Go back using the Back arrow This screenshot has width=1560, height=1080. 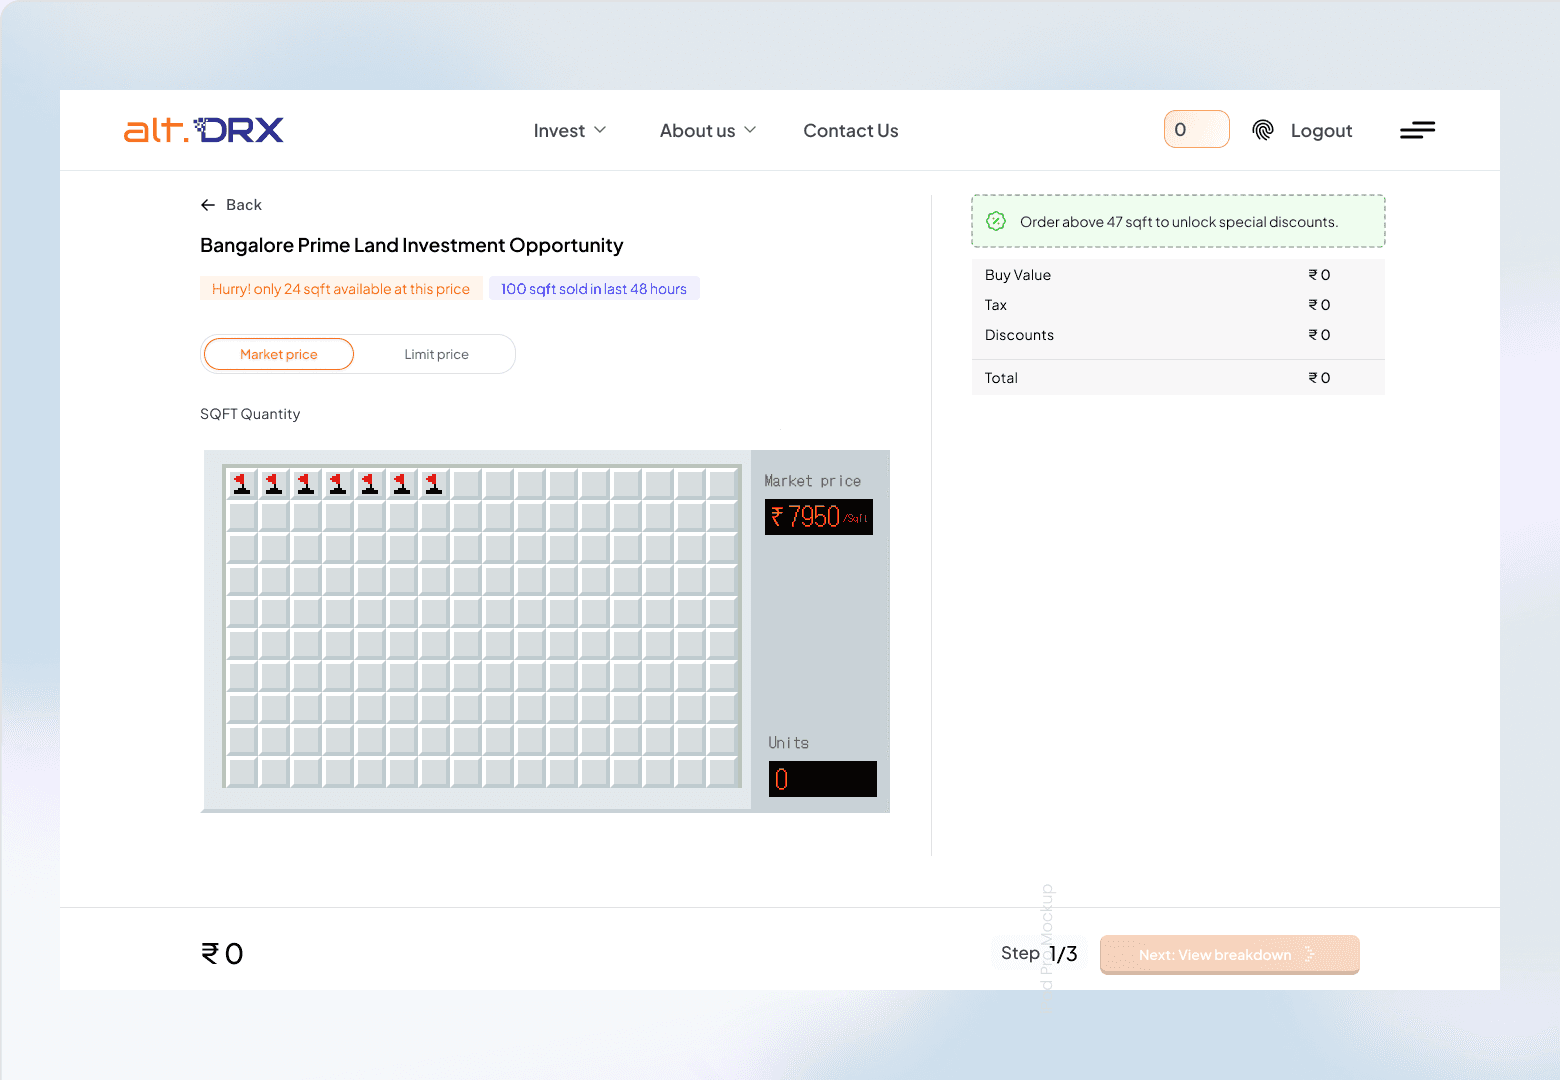[231, 205]
